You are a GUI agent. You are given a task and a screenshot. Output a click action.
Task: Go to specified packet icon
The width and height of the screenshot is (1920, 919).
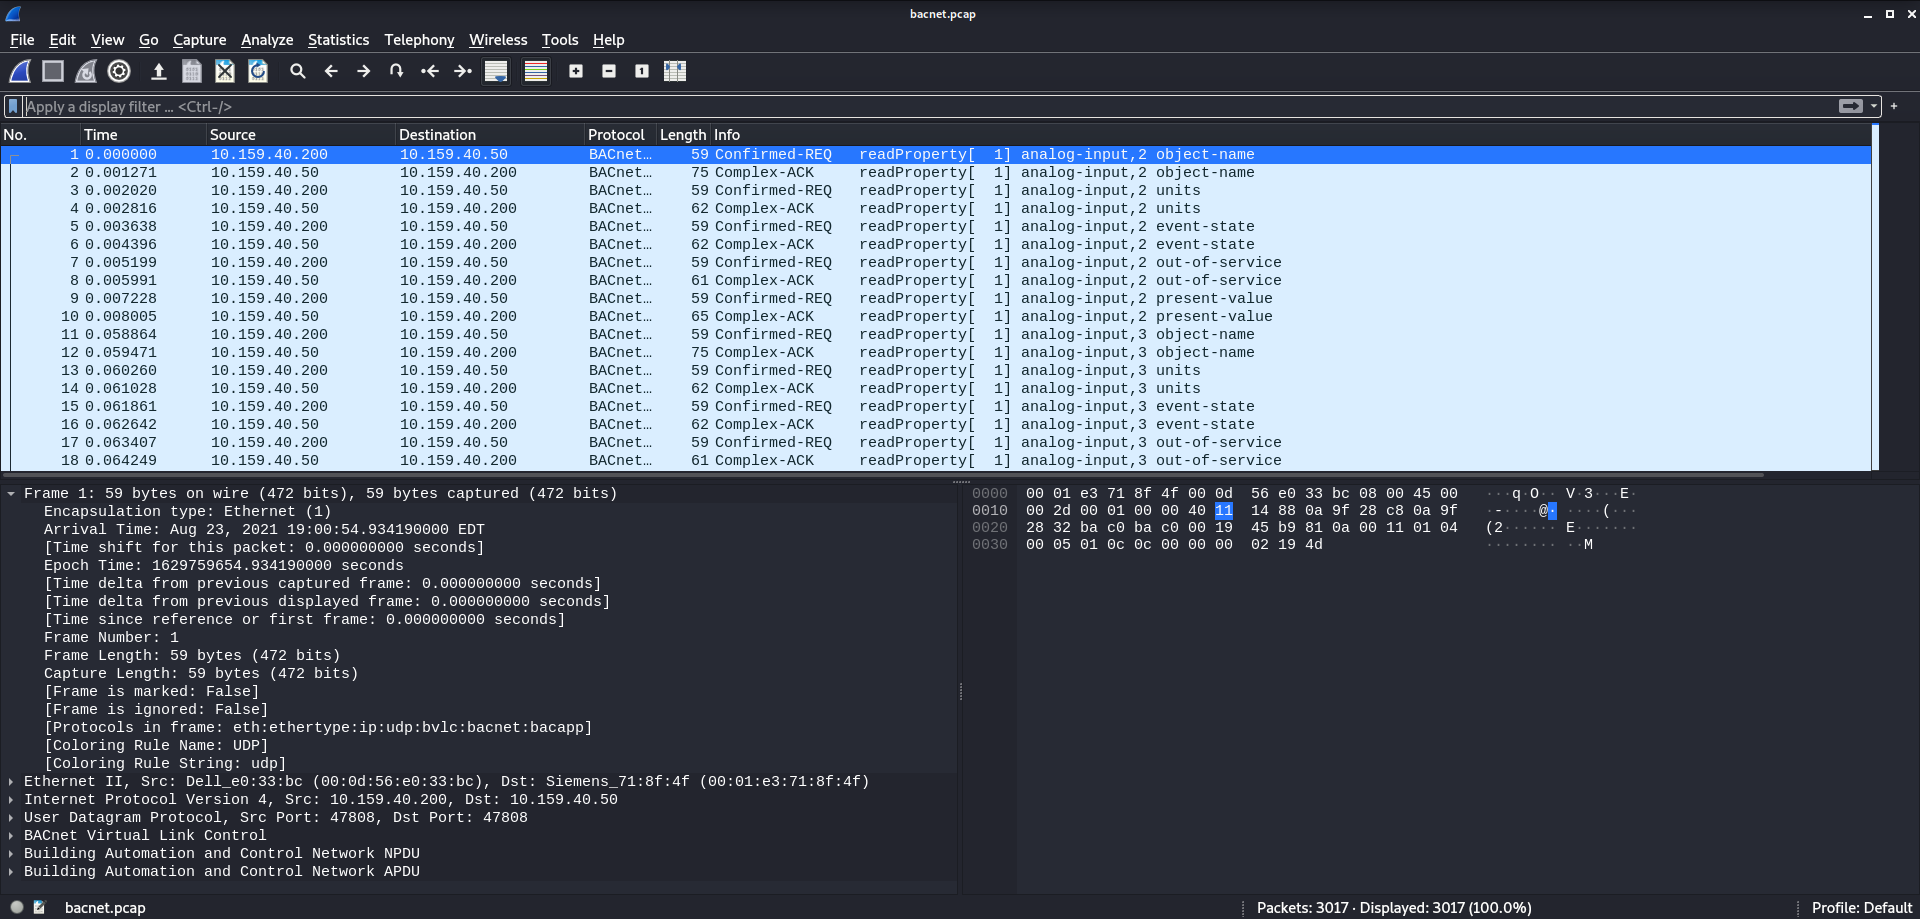click(397, 71)
